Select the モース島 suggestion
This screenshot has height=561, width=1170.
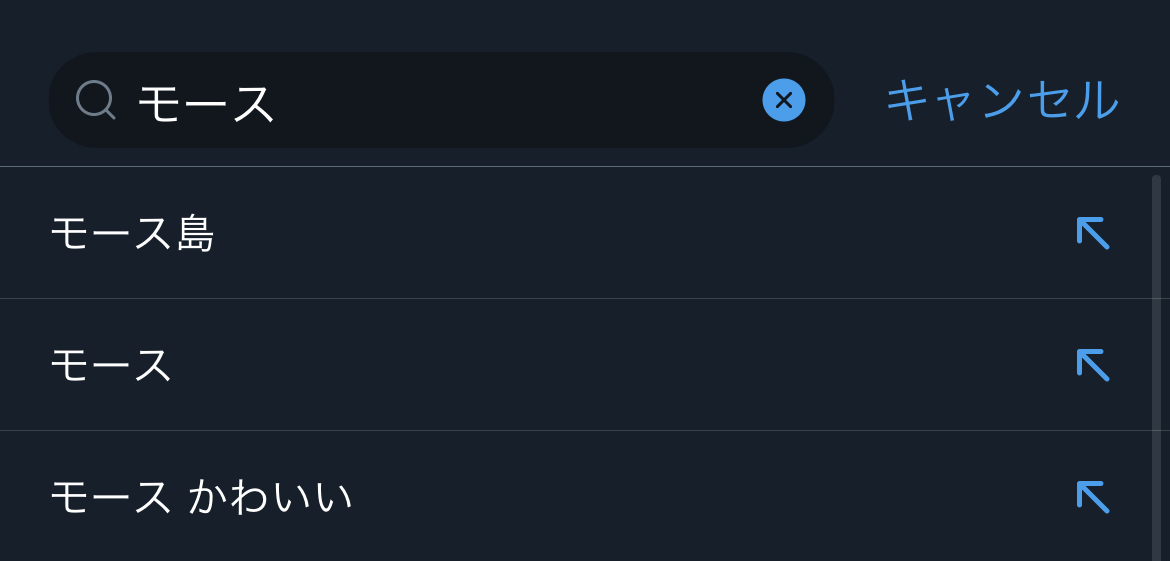point(132,234)
